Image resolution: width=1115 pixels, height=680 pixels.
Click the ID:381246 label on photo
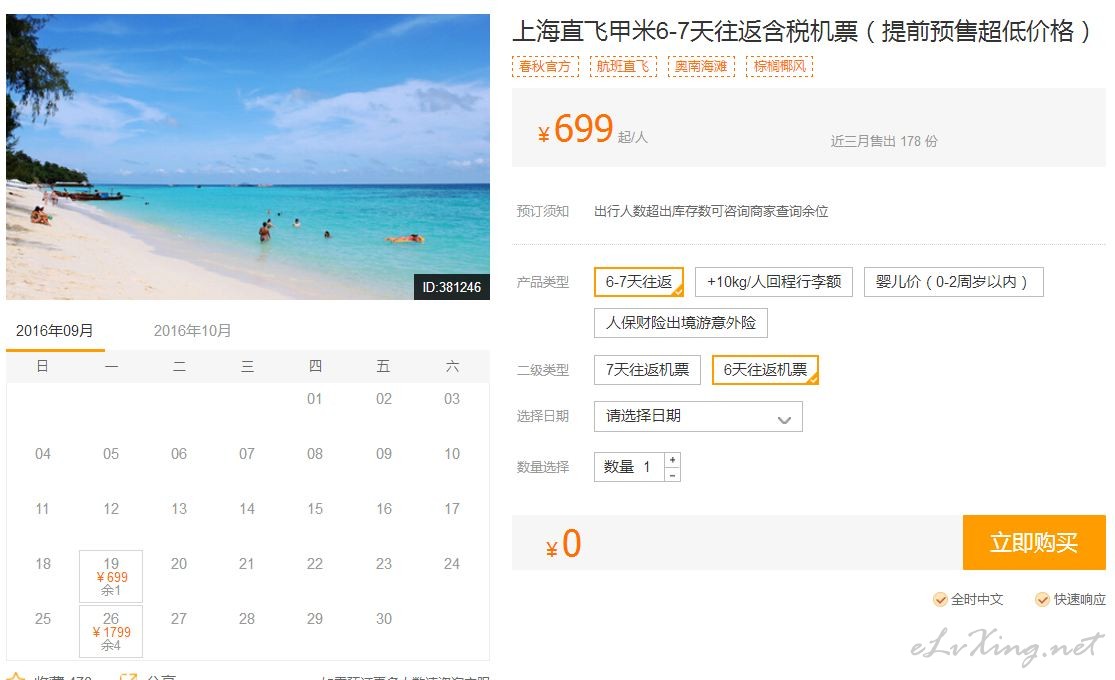(452, 287)
